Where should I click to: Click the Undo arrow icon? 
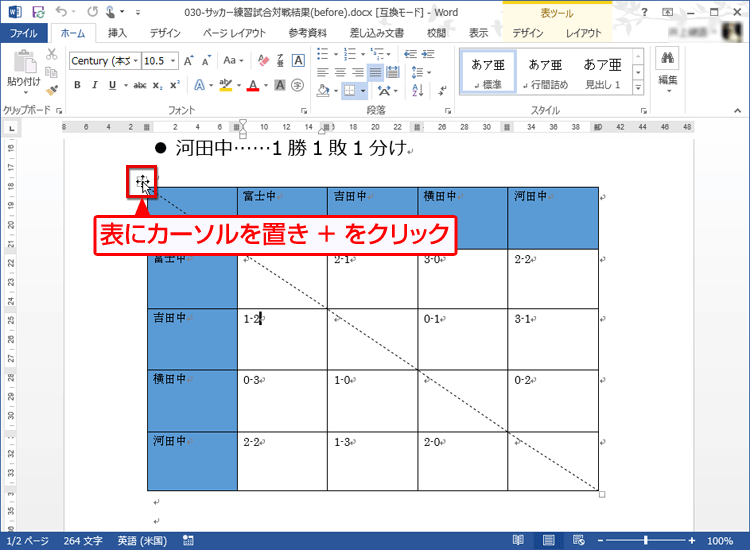coord(61,11)
